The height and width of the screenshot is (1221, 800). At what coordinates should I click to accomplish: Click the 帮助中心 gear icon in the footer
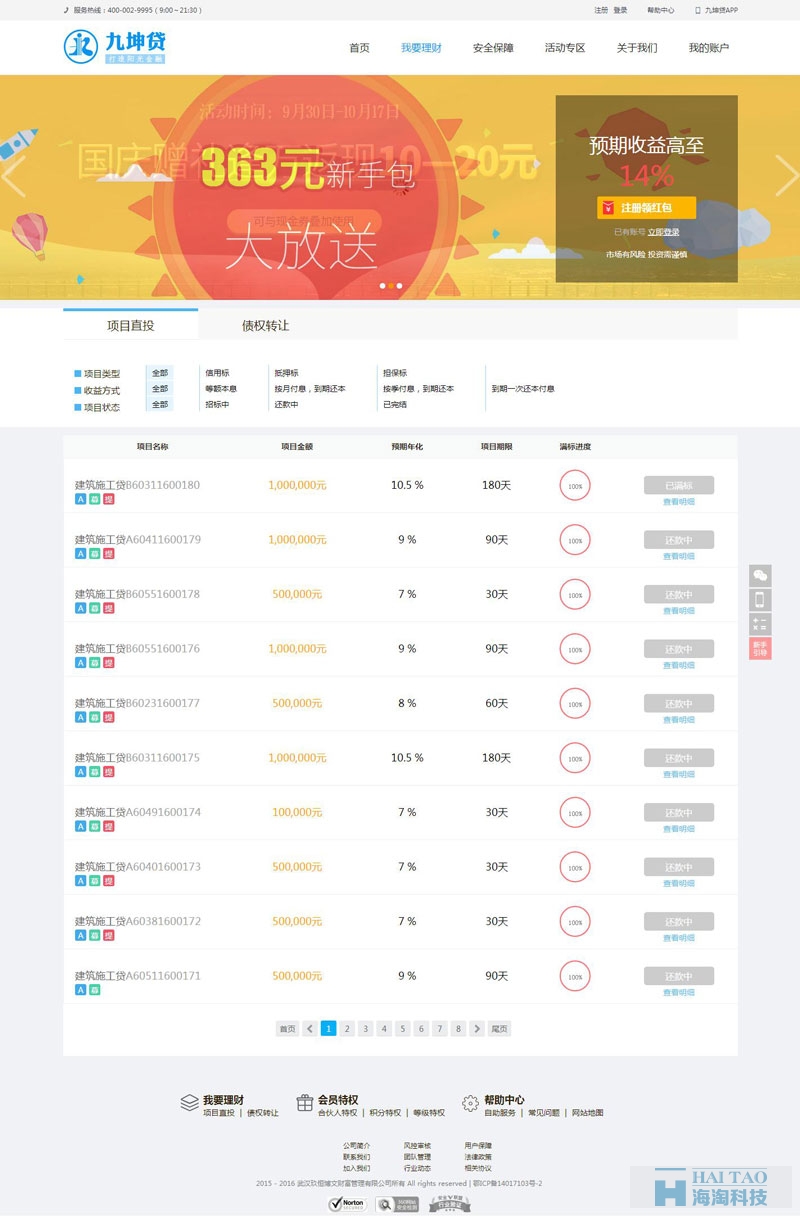click(470, 1103)
